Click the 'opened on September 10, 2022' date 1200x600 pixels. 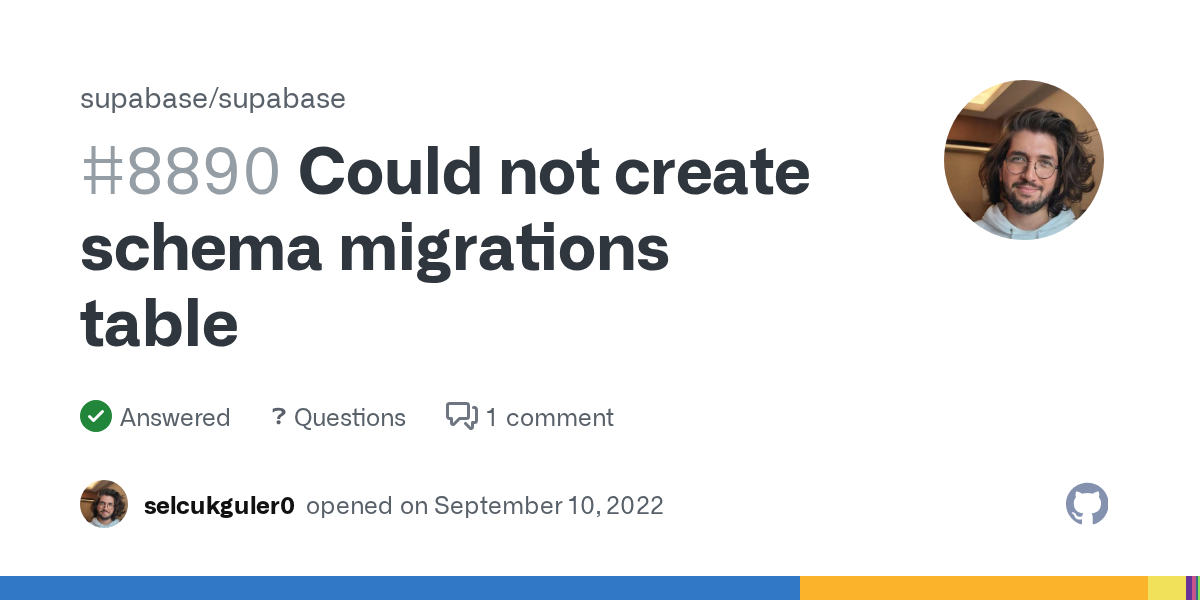(485, 506)
